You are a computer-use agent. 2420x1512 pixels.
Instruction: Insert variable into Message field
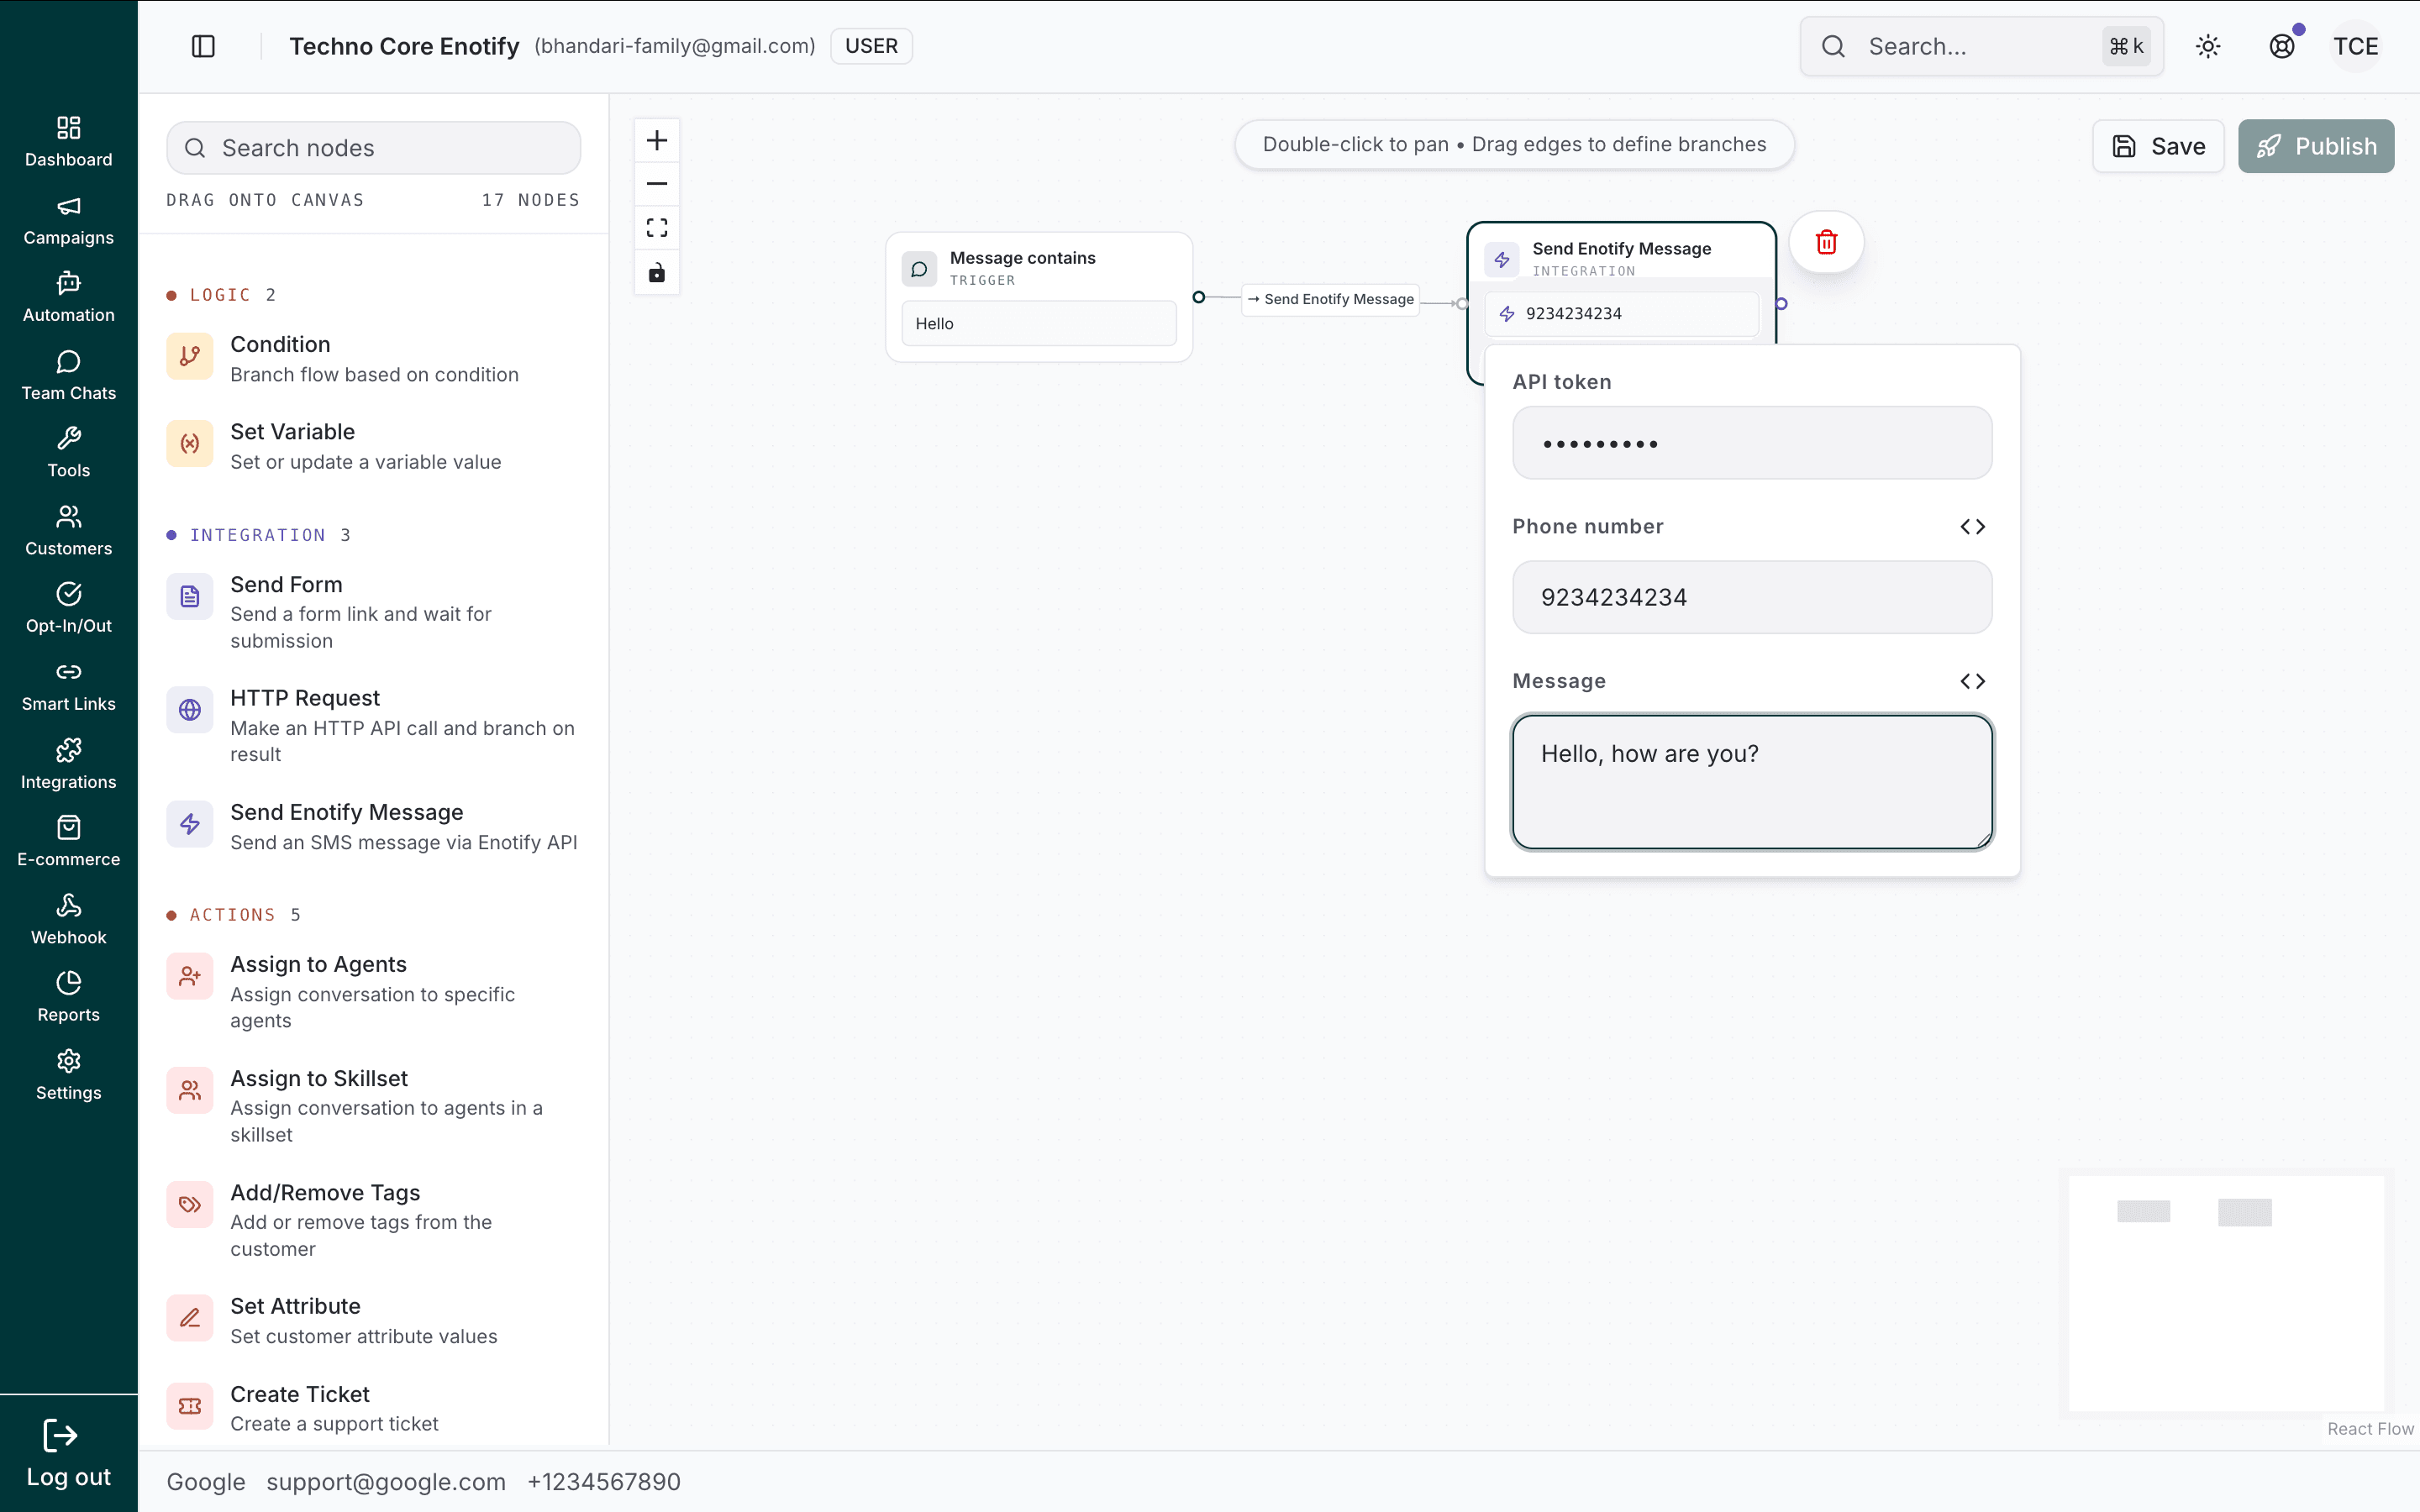click(x=1972, y=681)
